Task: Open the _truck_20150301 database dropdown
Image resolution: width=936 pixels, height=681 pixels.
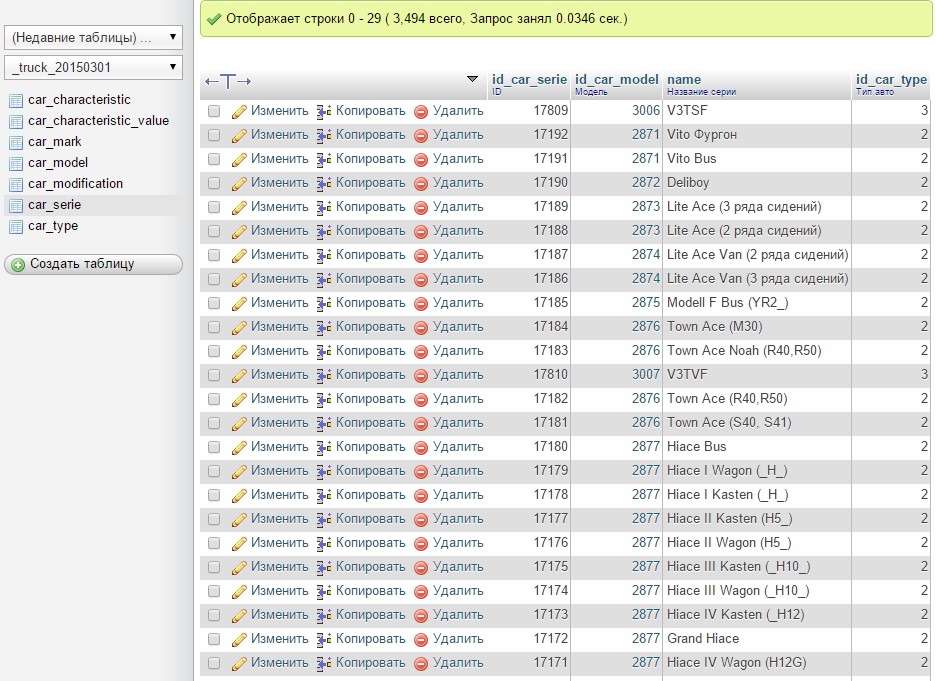Action: click(x=93, y=67)
